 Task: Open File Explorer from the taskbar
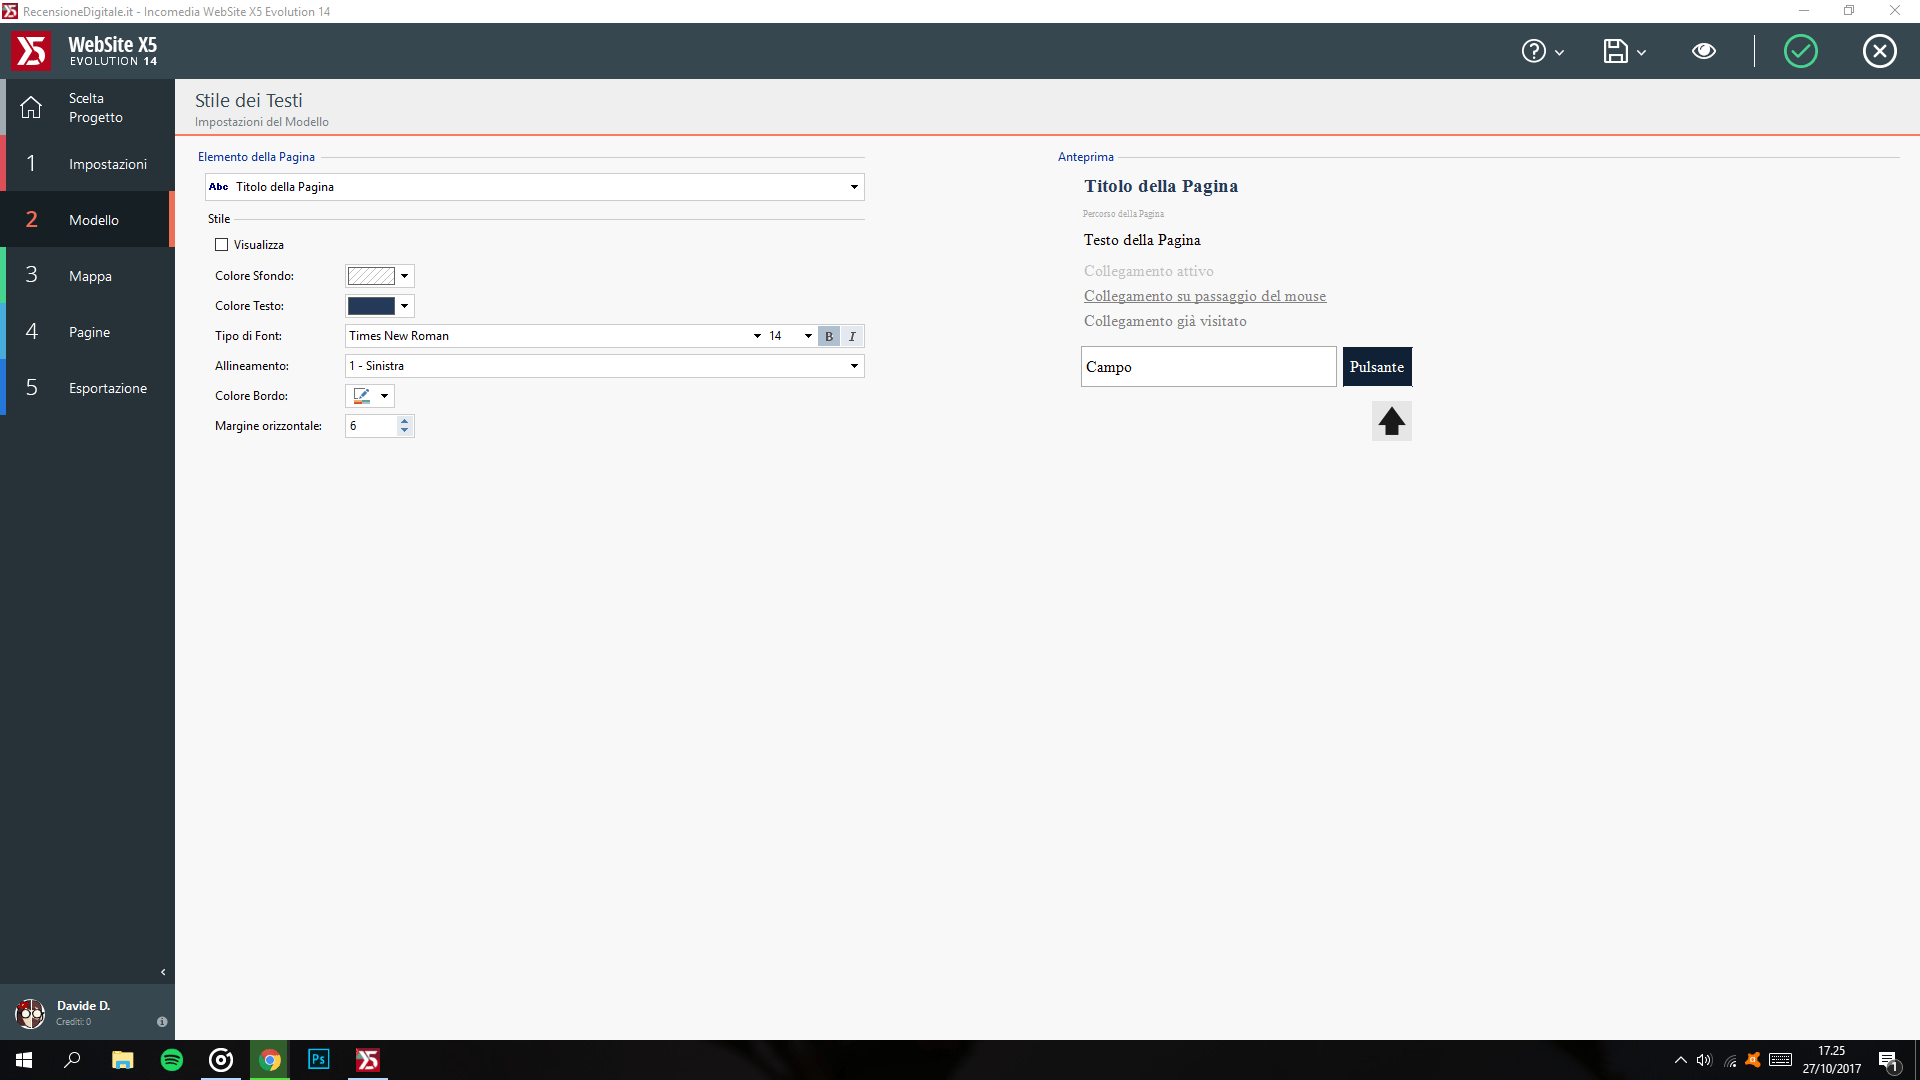point(122,1060)
